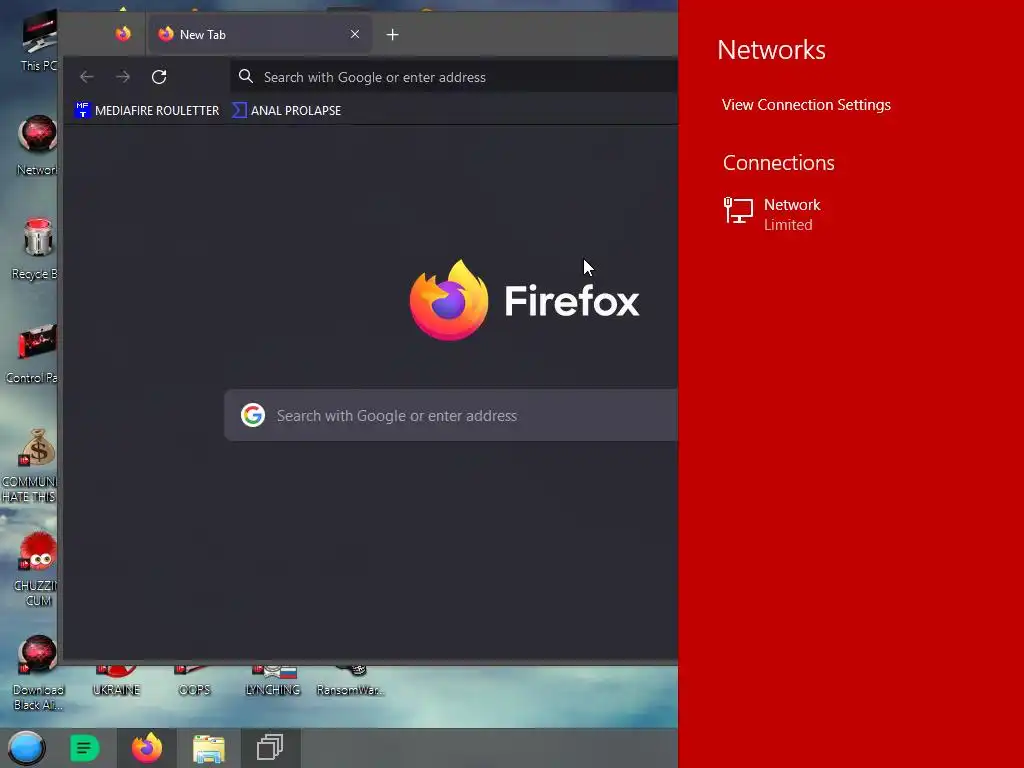Open the stacked windows taskbar icon

point(270,748)
